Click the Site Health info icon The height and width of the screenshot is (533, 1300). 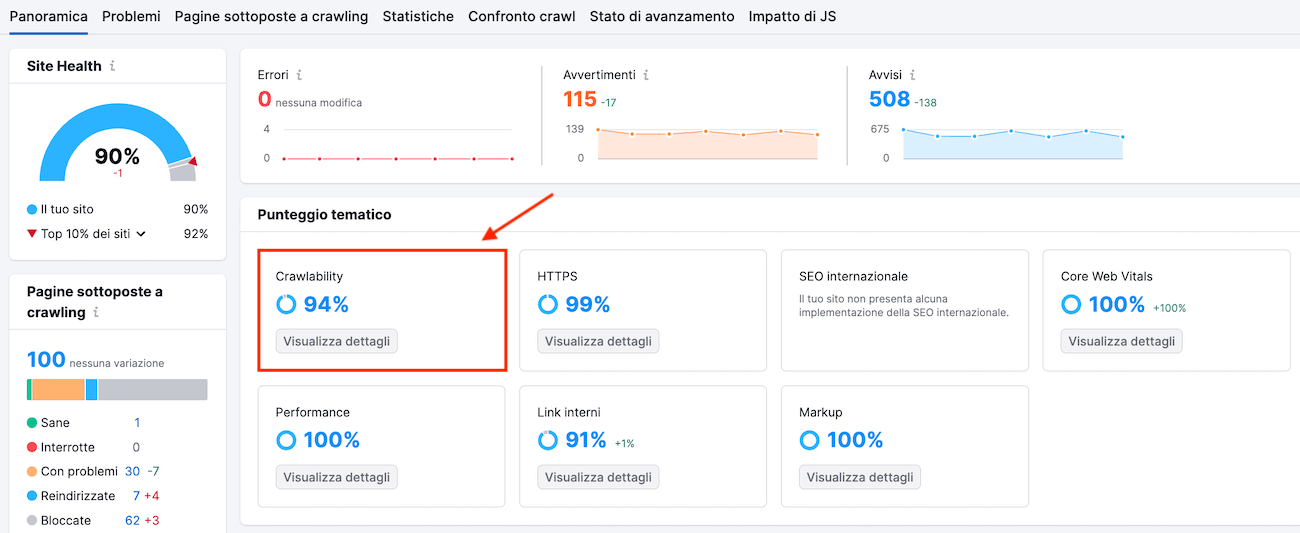click(112, 66)
